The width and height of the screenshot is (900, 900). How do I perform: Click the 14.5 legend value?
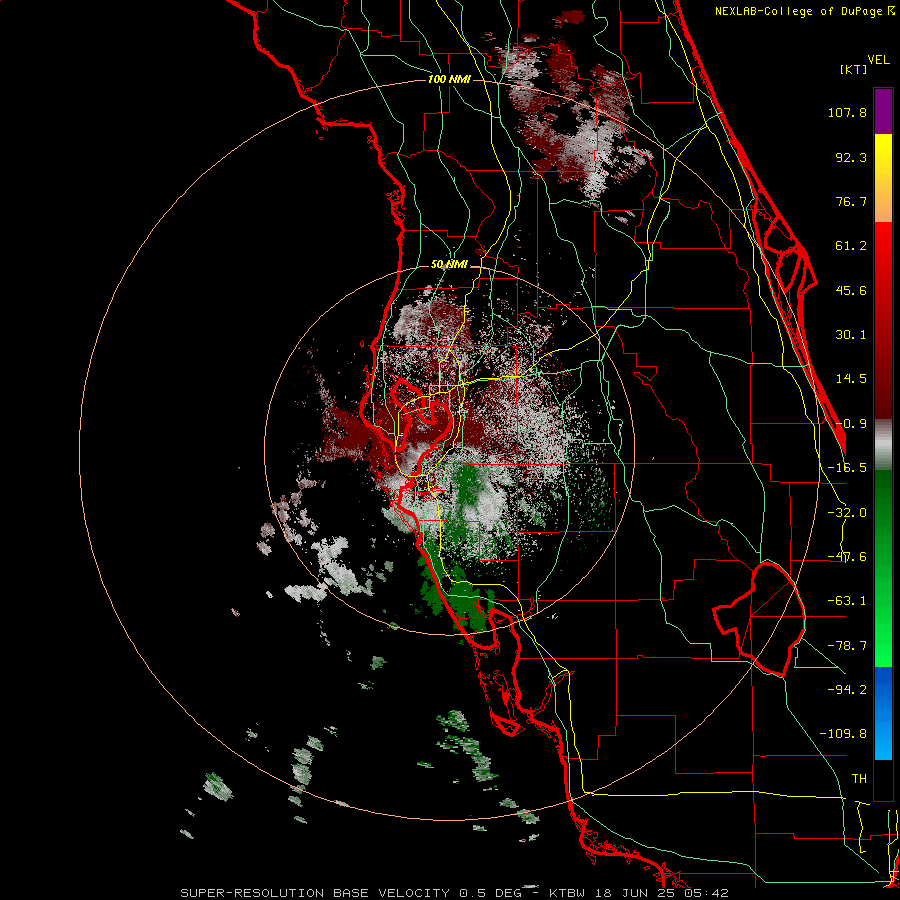coord(851,379)
